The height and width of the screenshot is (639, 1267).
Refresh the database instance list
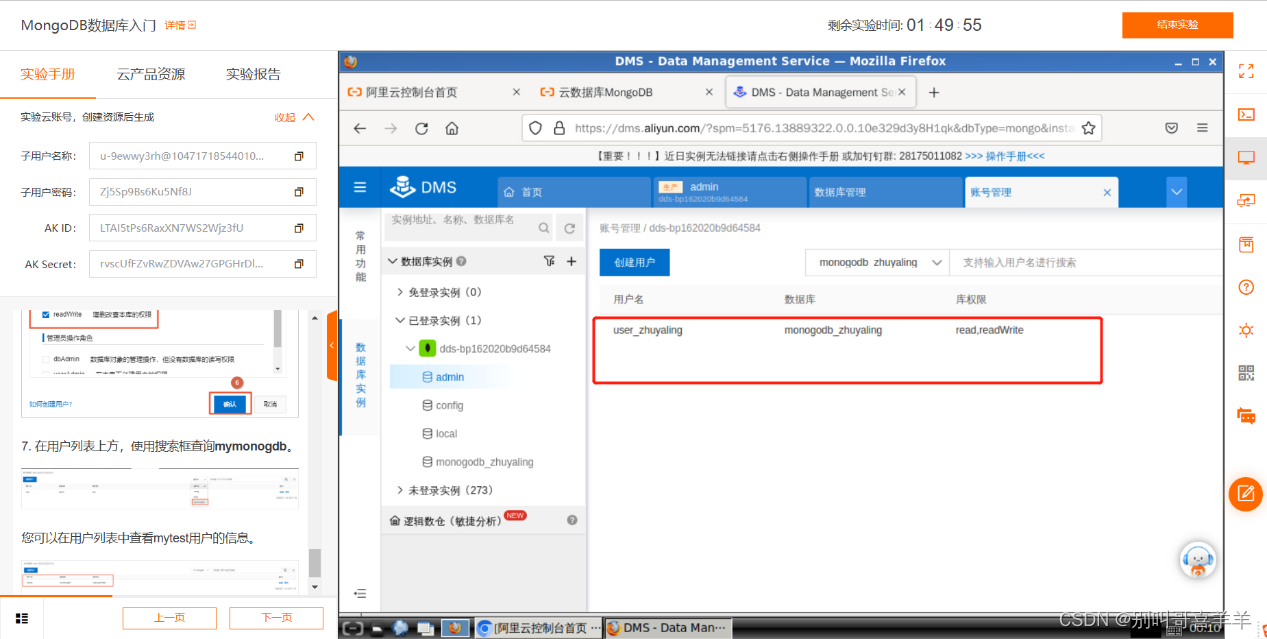tap(569, 228)
